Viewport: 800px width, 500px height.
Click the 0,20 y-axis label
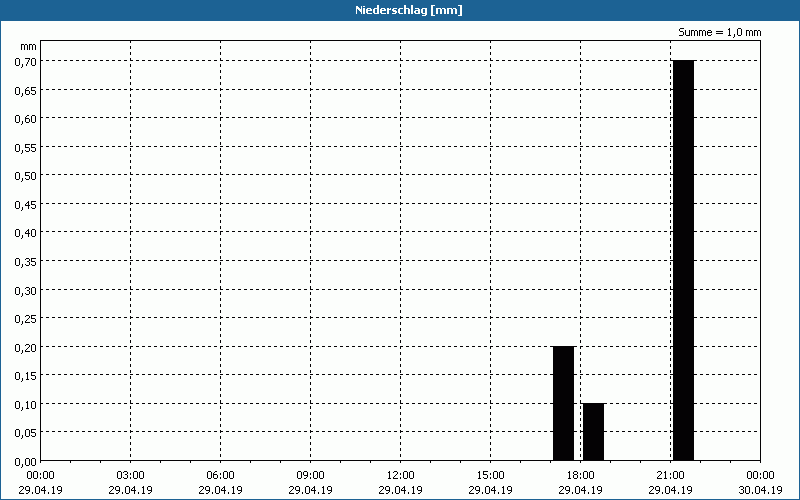tap(26, 347)
